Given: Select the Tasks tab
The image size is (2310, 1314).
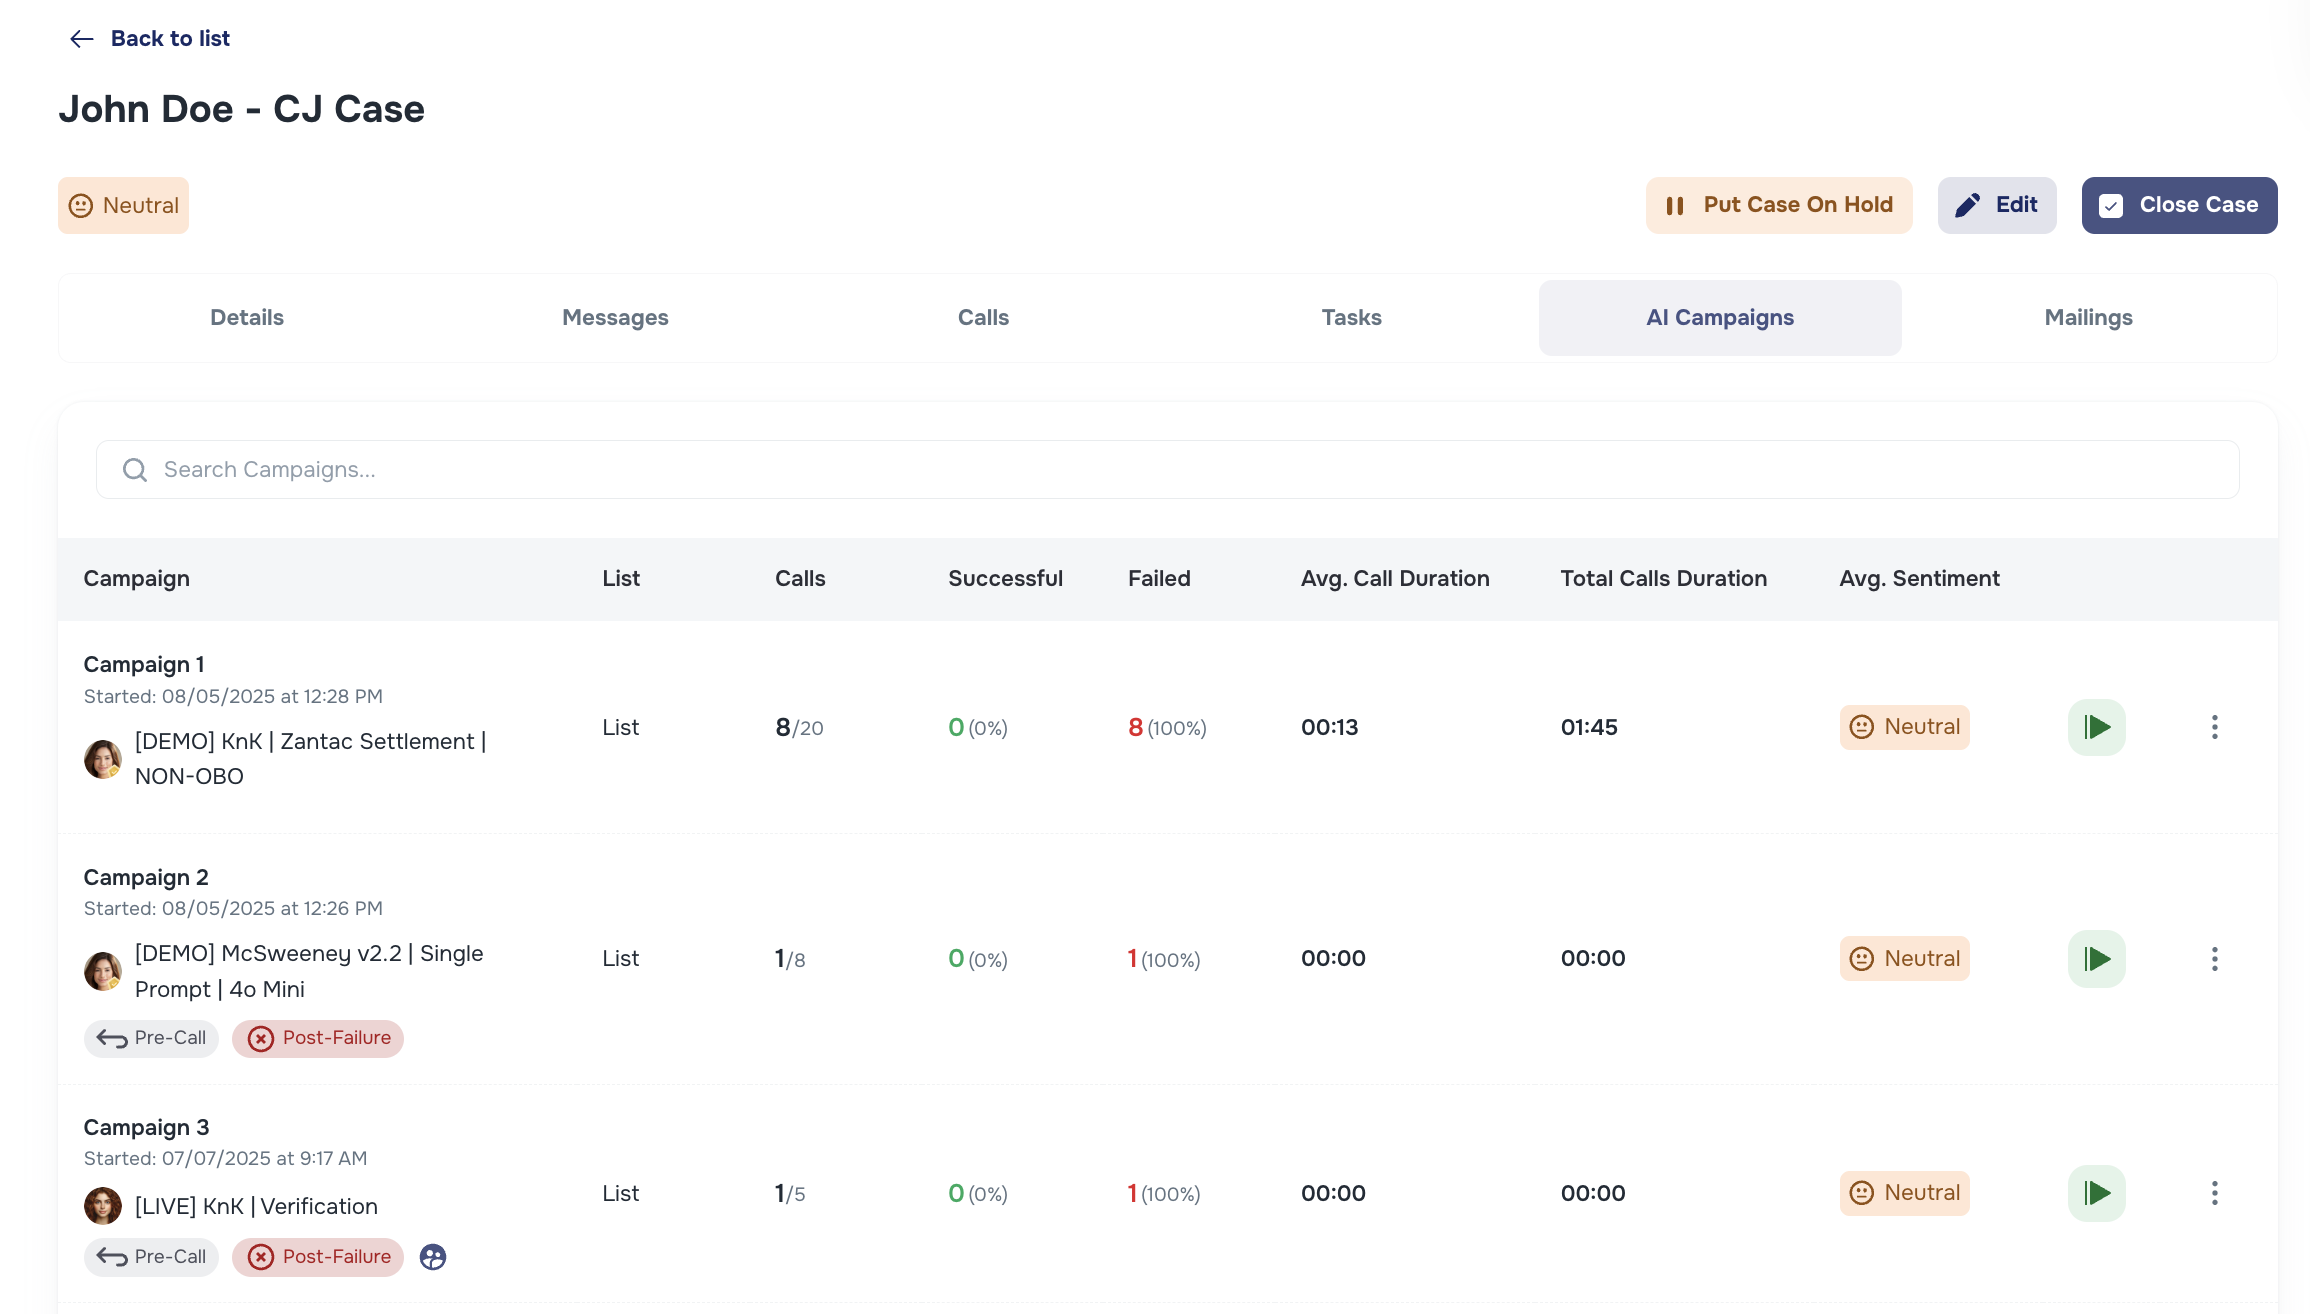Looking at the screenshot, I should [x=1351, y=317].
